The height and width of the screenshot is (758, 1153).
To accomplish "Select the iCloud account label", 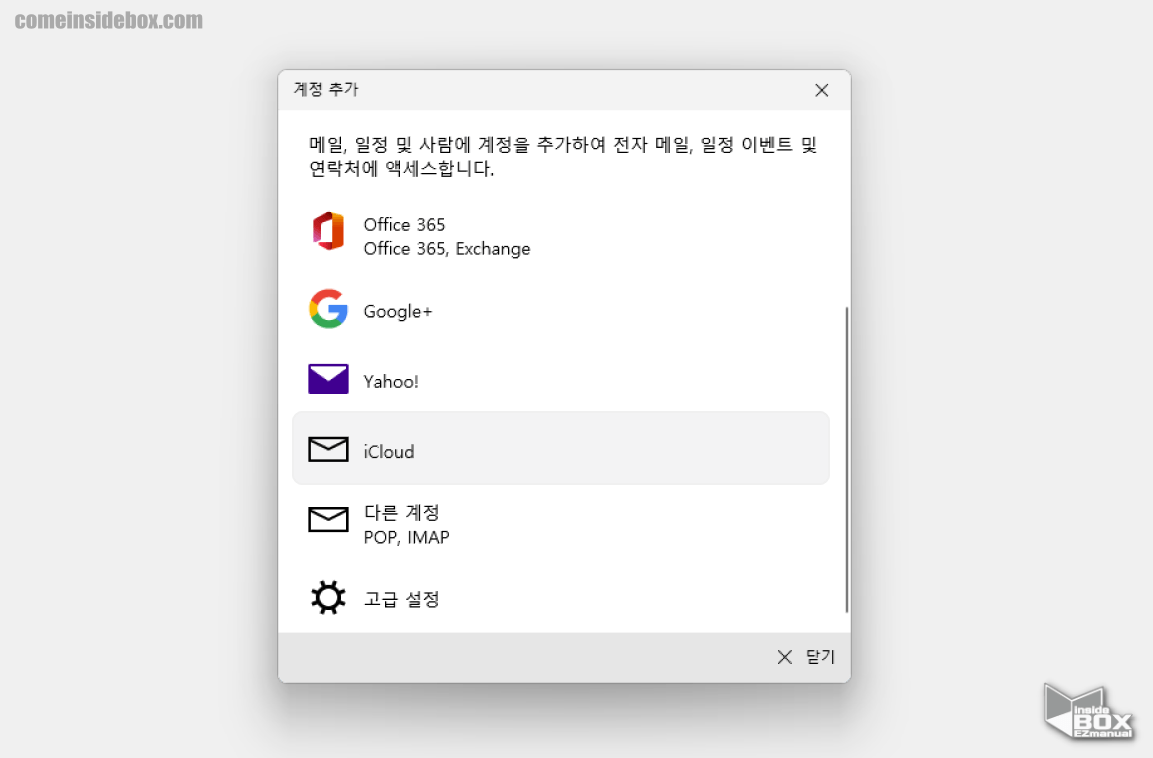I will [389, 451].
